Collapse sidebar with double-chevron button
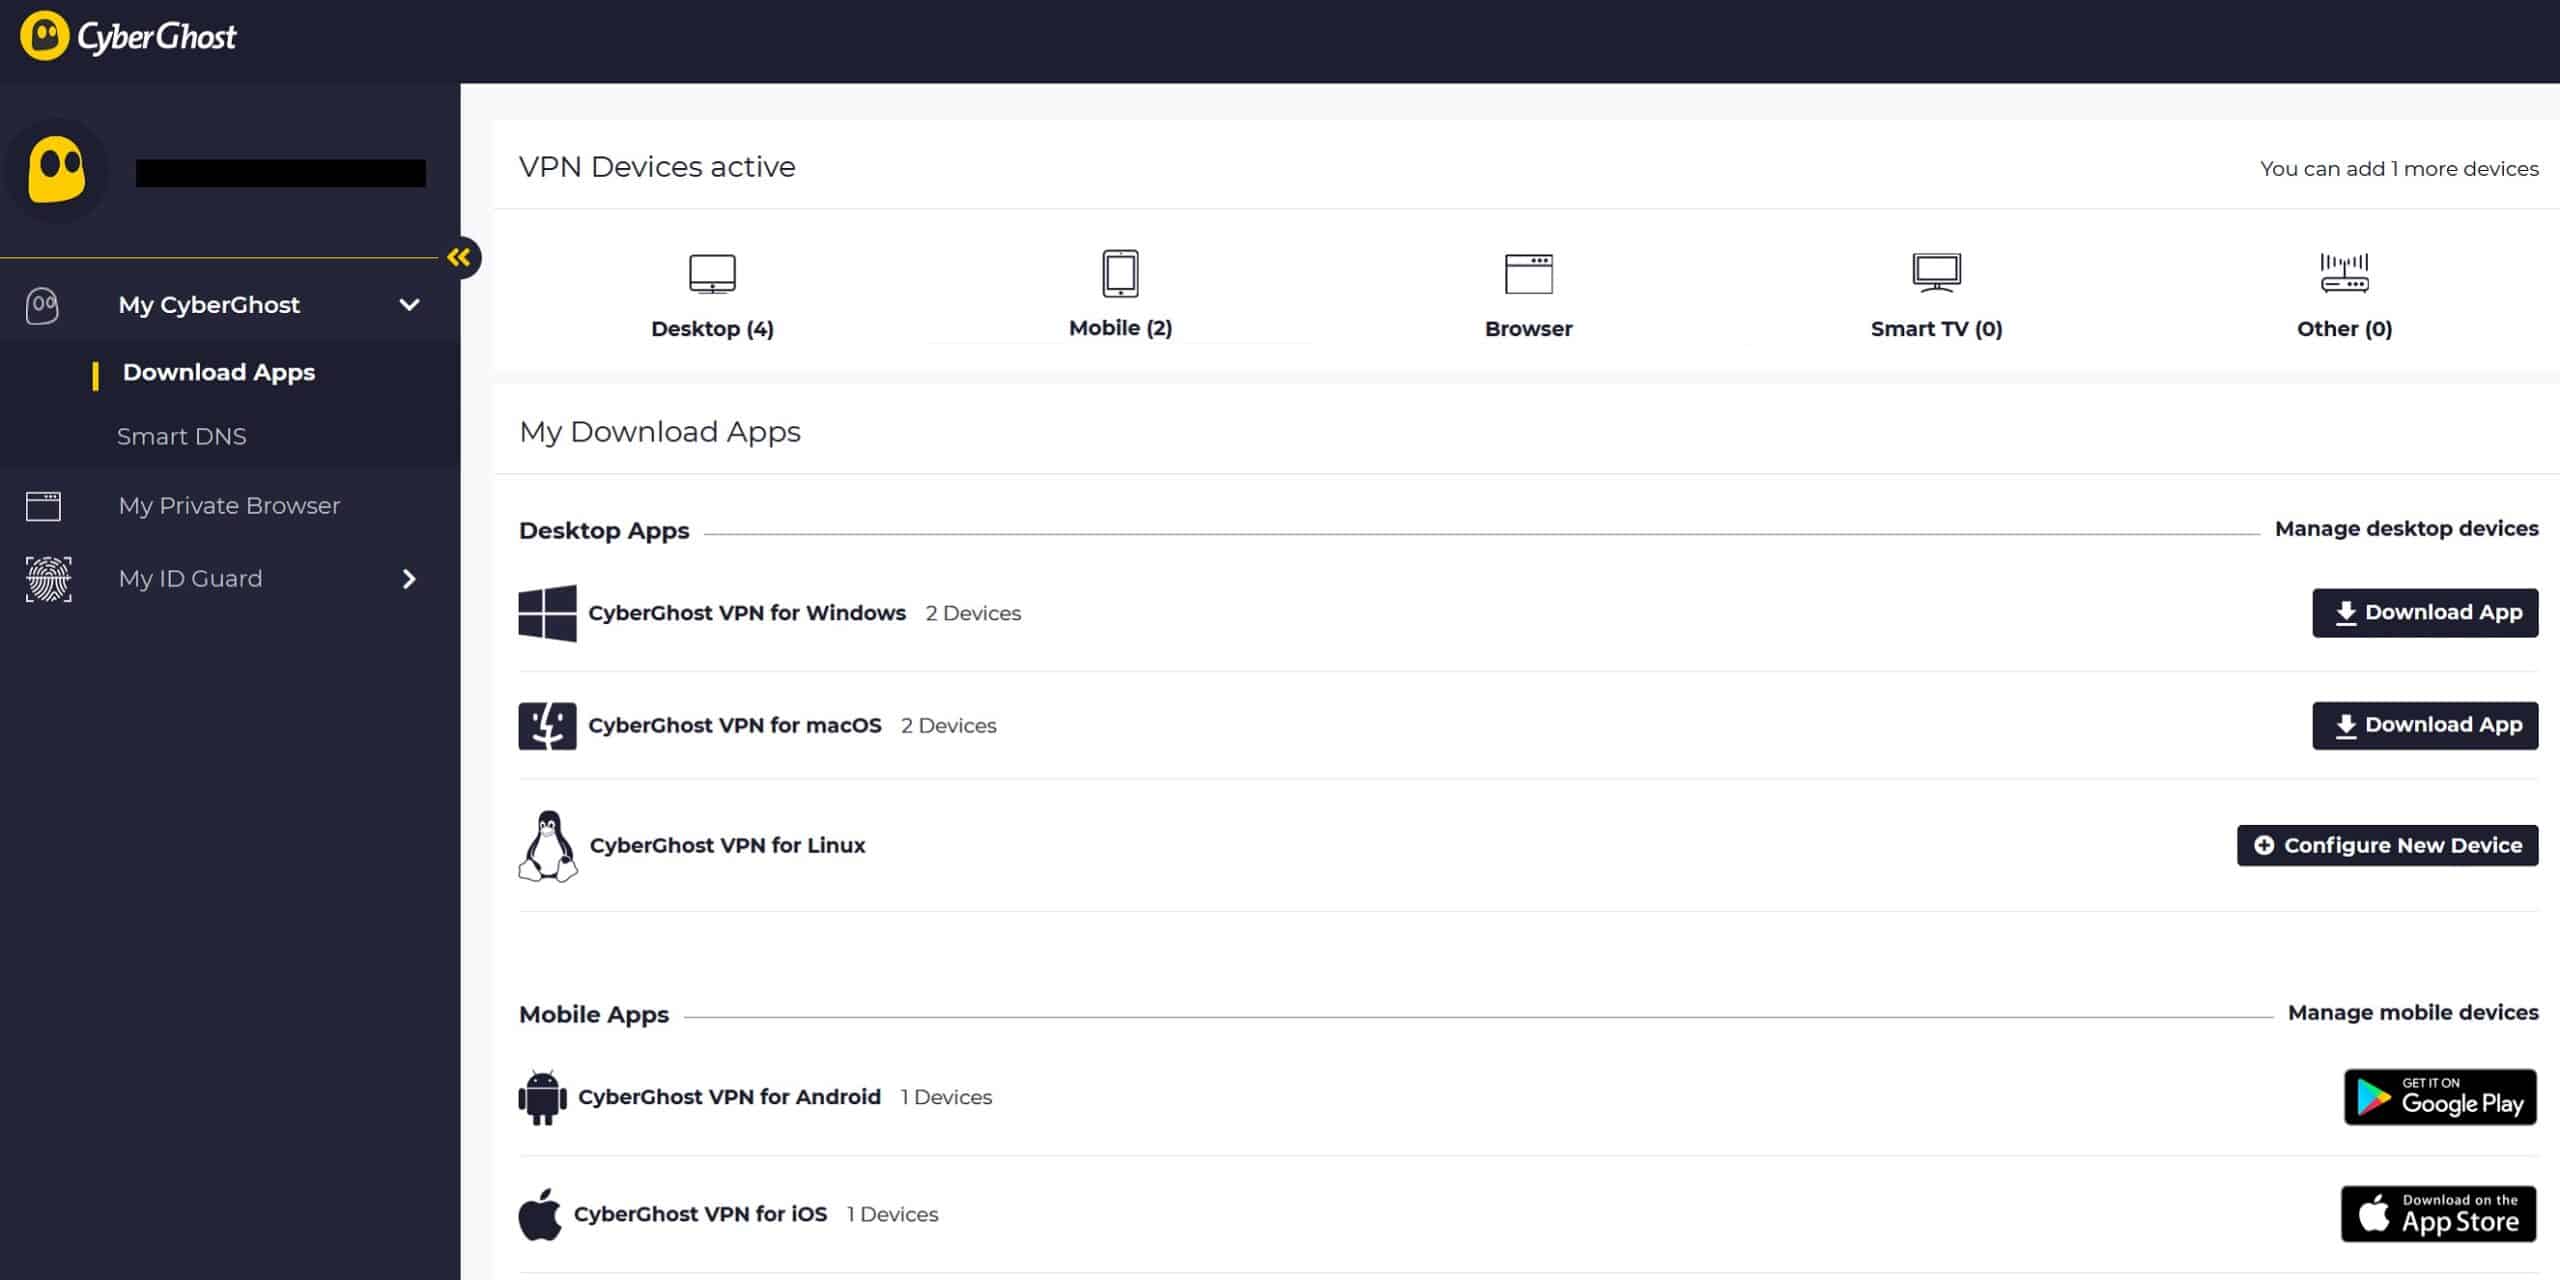2560x1280 pixels. (459, 258)
